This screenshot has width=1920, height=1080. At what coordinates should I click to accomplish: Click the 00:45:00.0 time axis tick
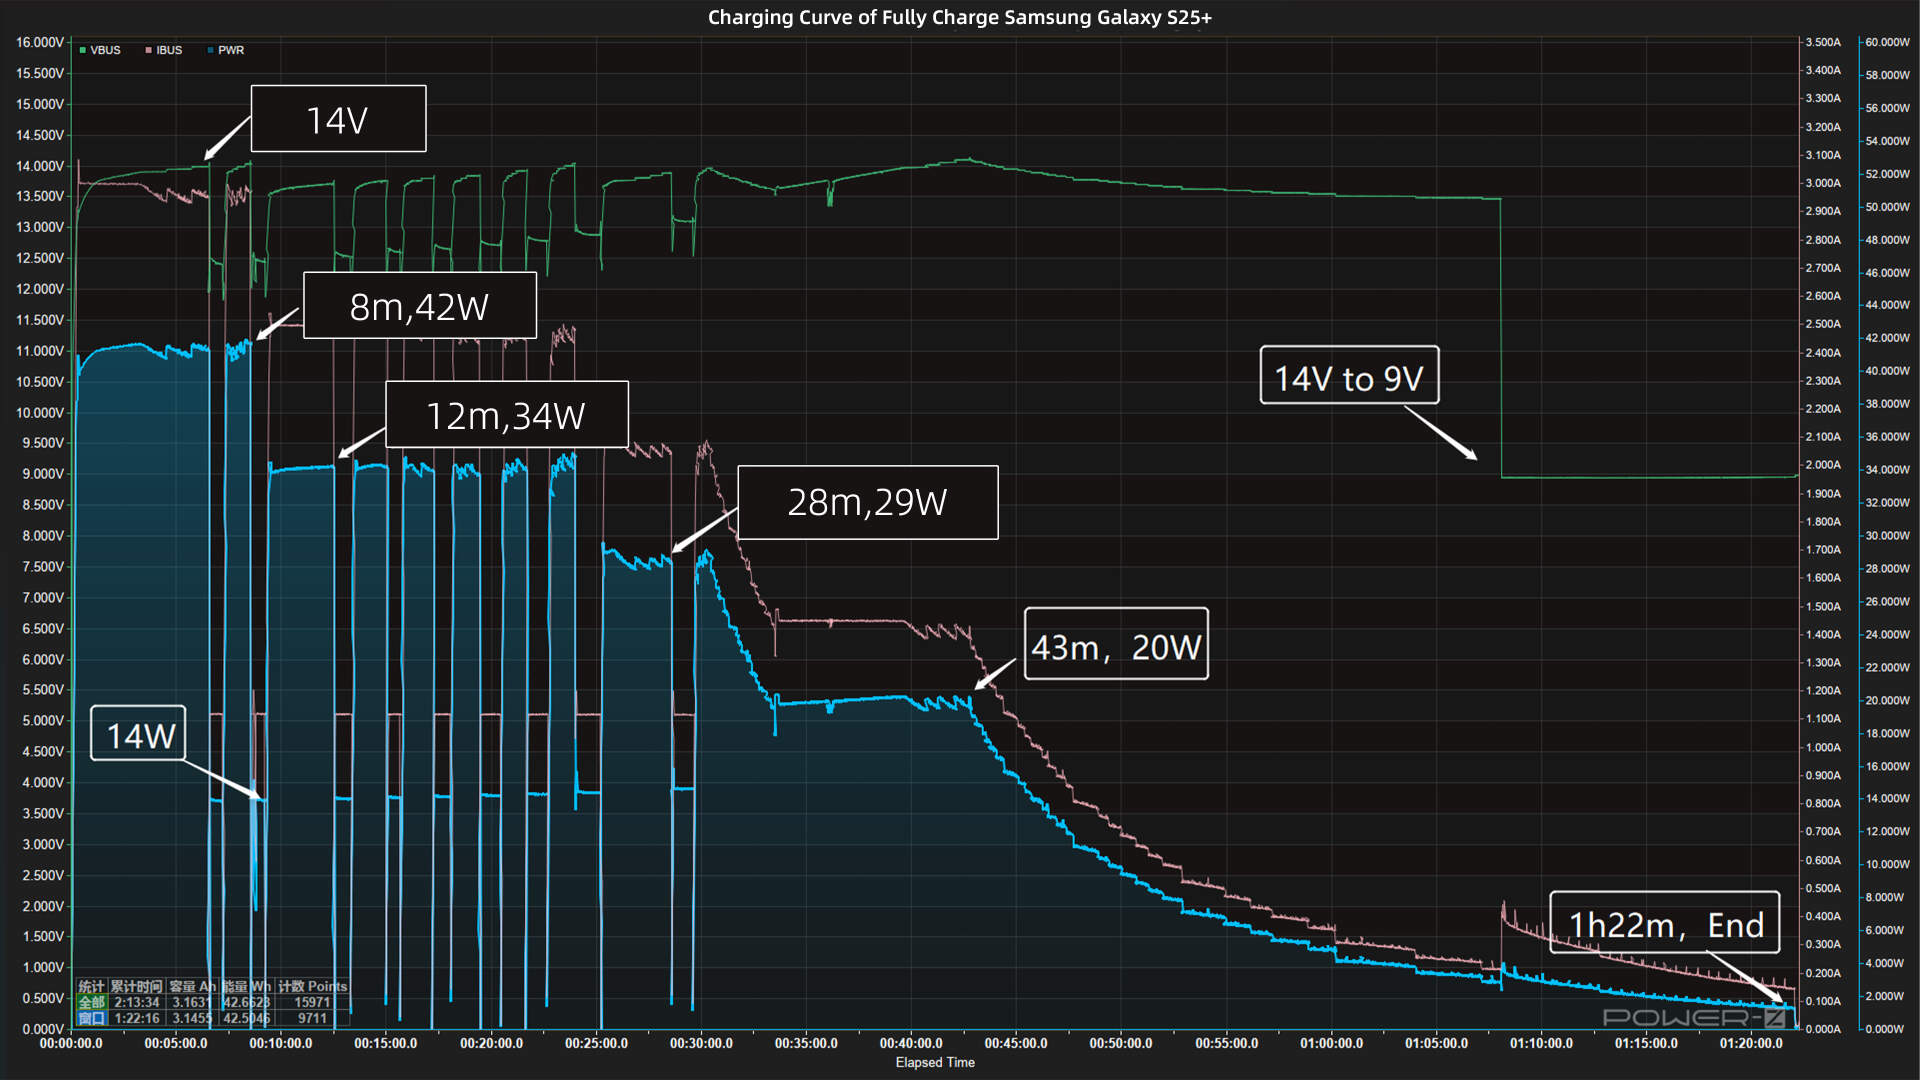1016,1043
